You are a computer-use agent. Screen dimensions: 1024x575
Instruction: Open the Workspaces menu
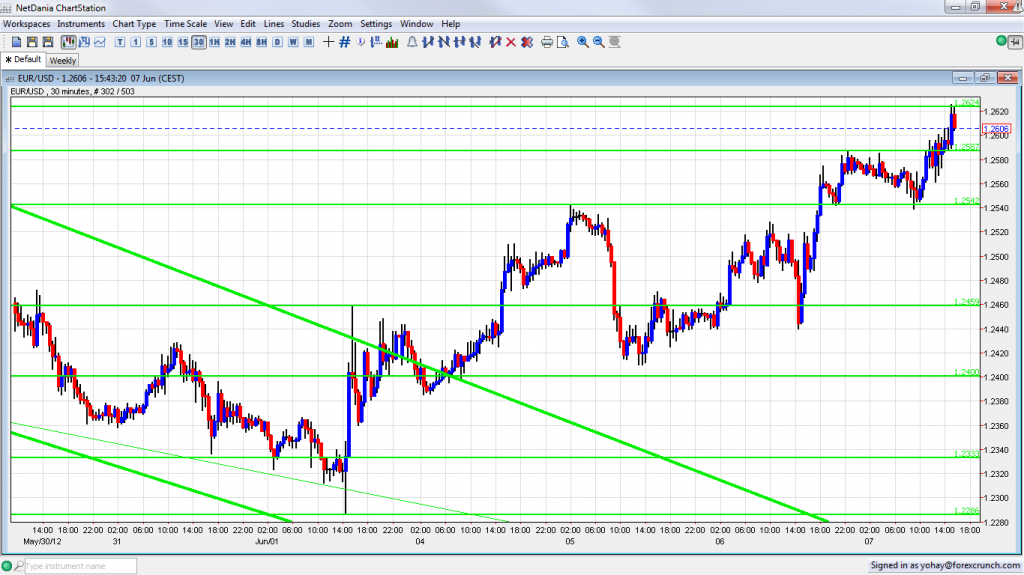pos(27,24)
